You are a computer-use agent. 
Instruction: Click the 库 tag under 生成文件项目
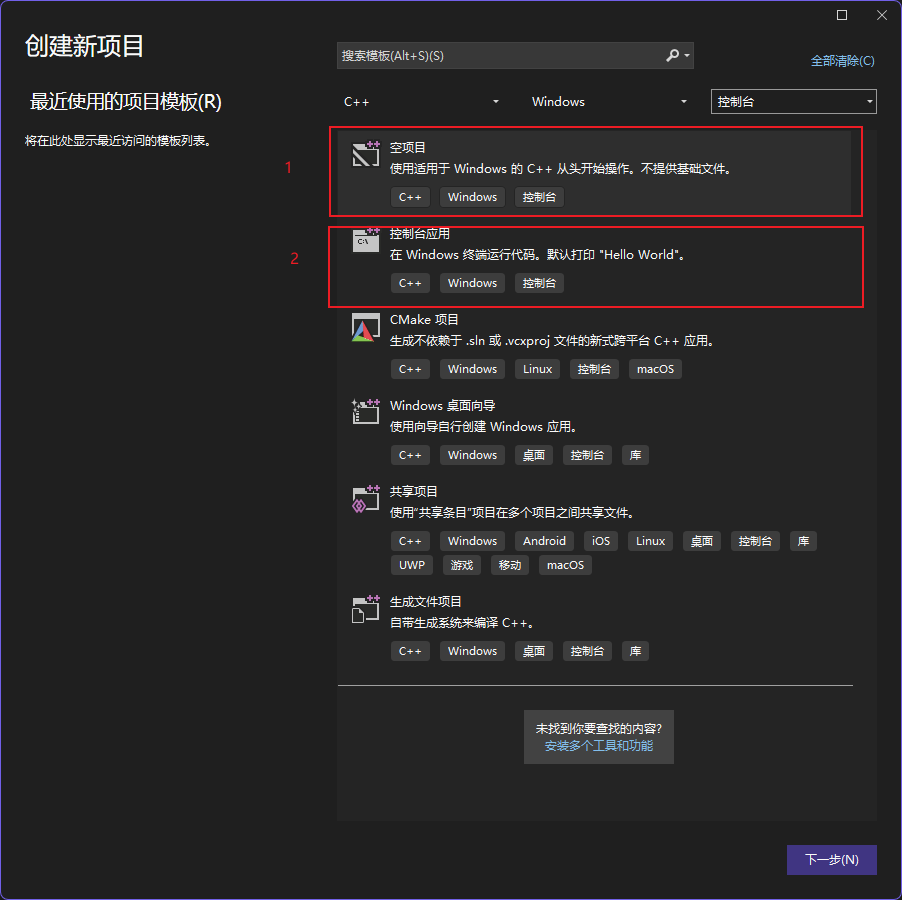tap(635, 651)
